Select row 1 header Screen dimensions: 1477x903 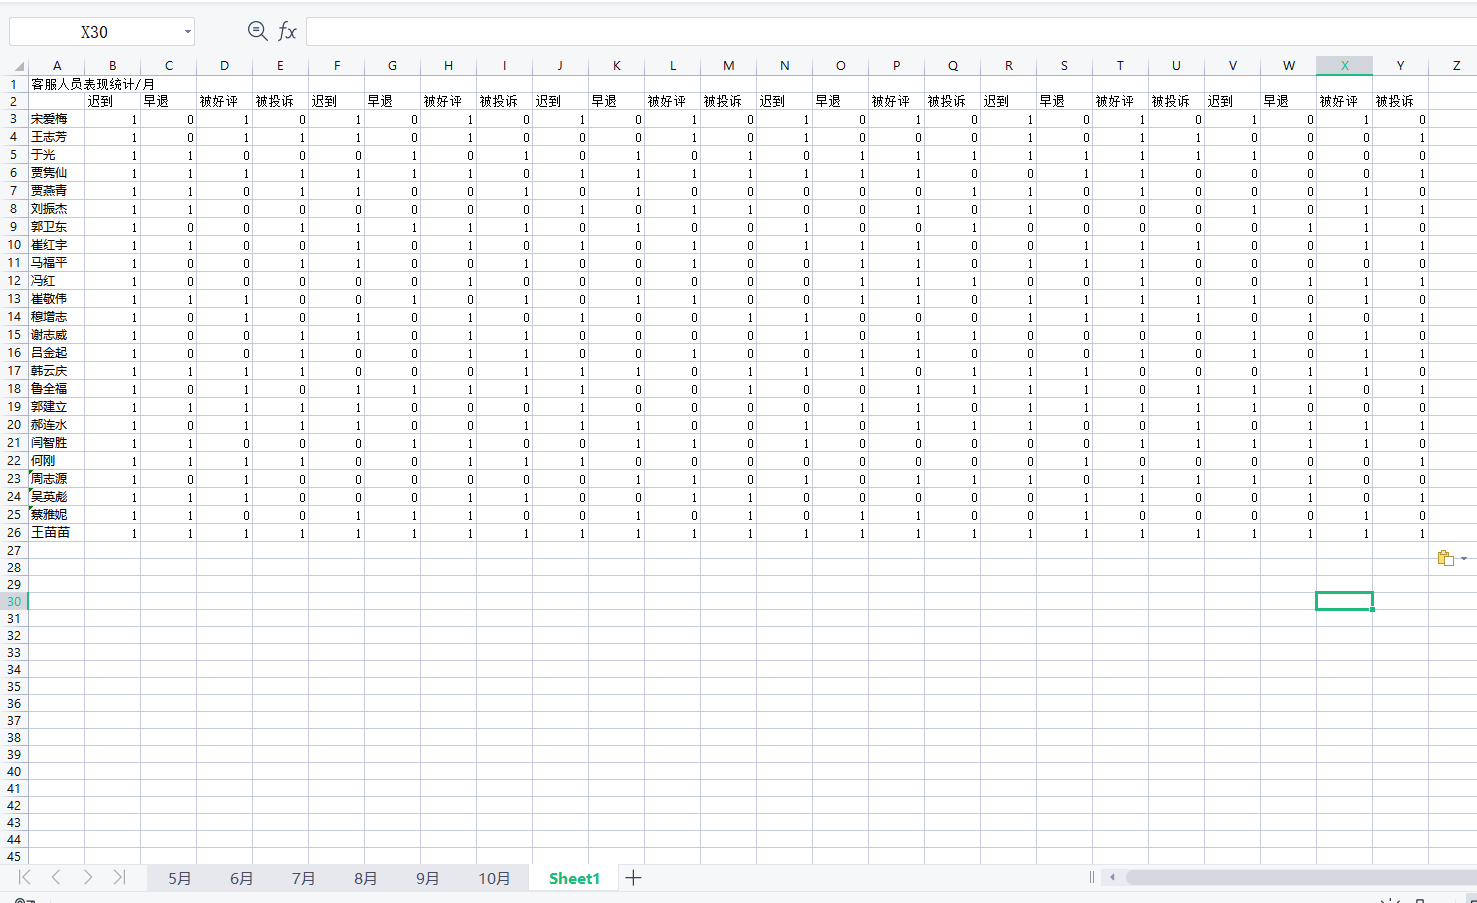click(x=14, y=84)
